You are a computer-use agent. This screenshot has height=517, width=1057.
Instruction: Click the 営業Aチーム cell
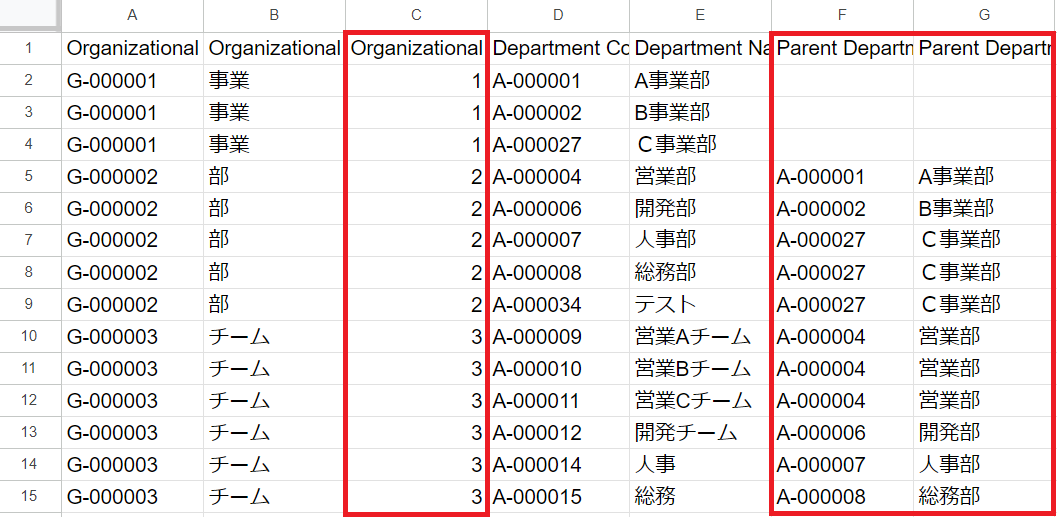tap(692, 337)
